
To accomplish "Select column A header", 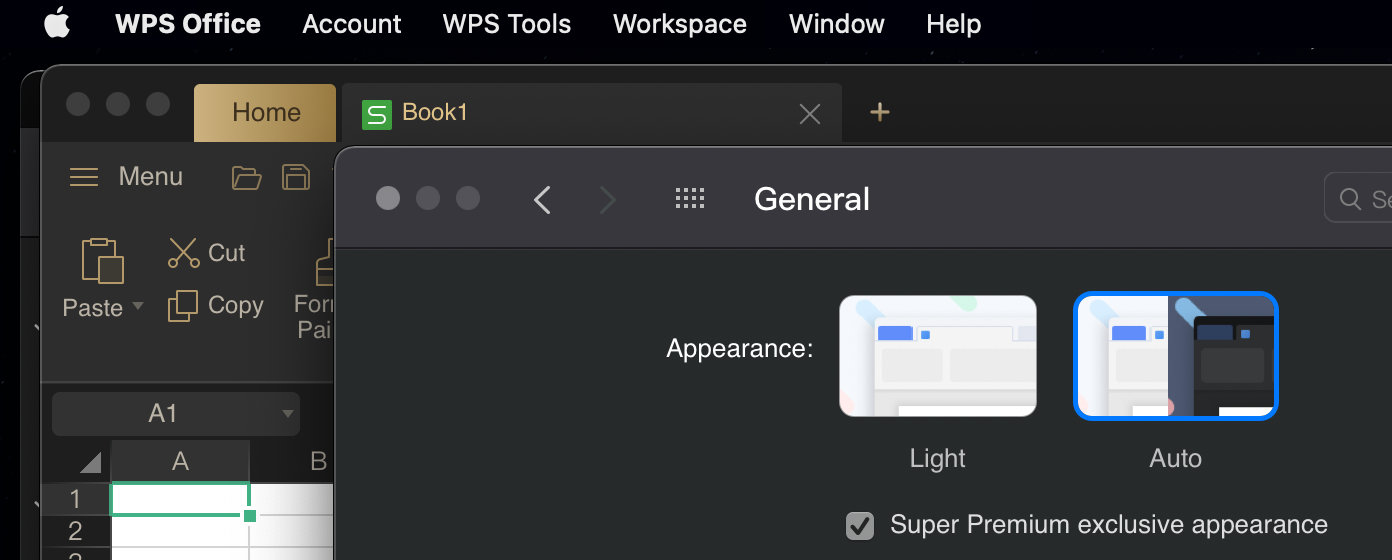I will tap(180, 461).
